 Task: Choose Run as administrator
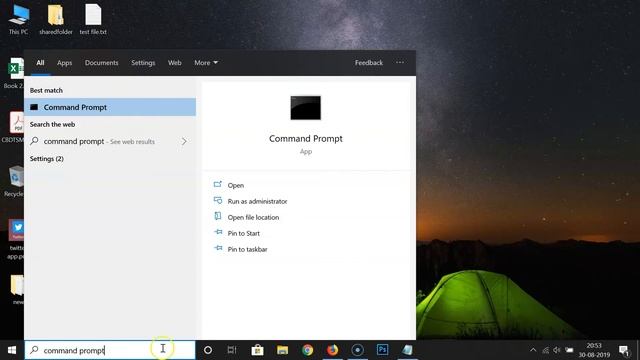coord(257,201)
